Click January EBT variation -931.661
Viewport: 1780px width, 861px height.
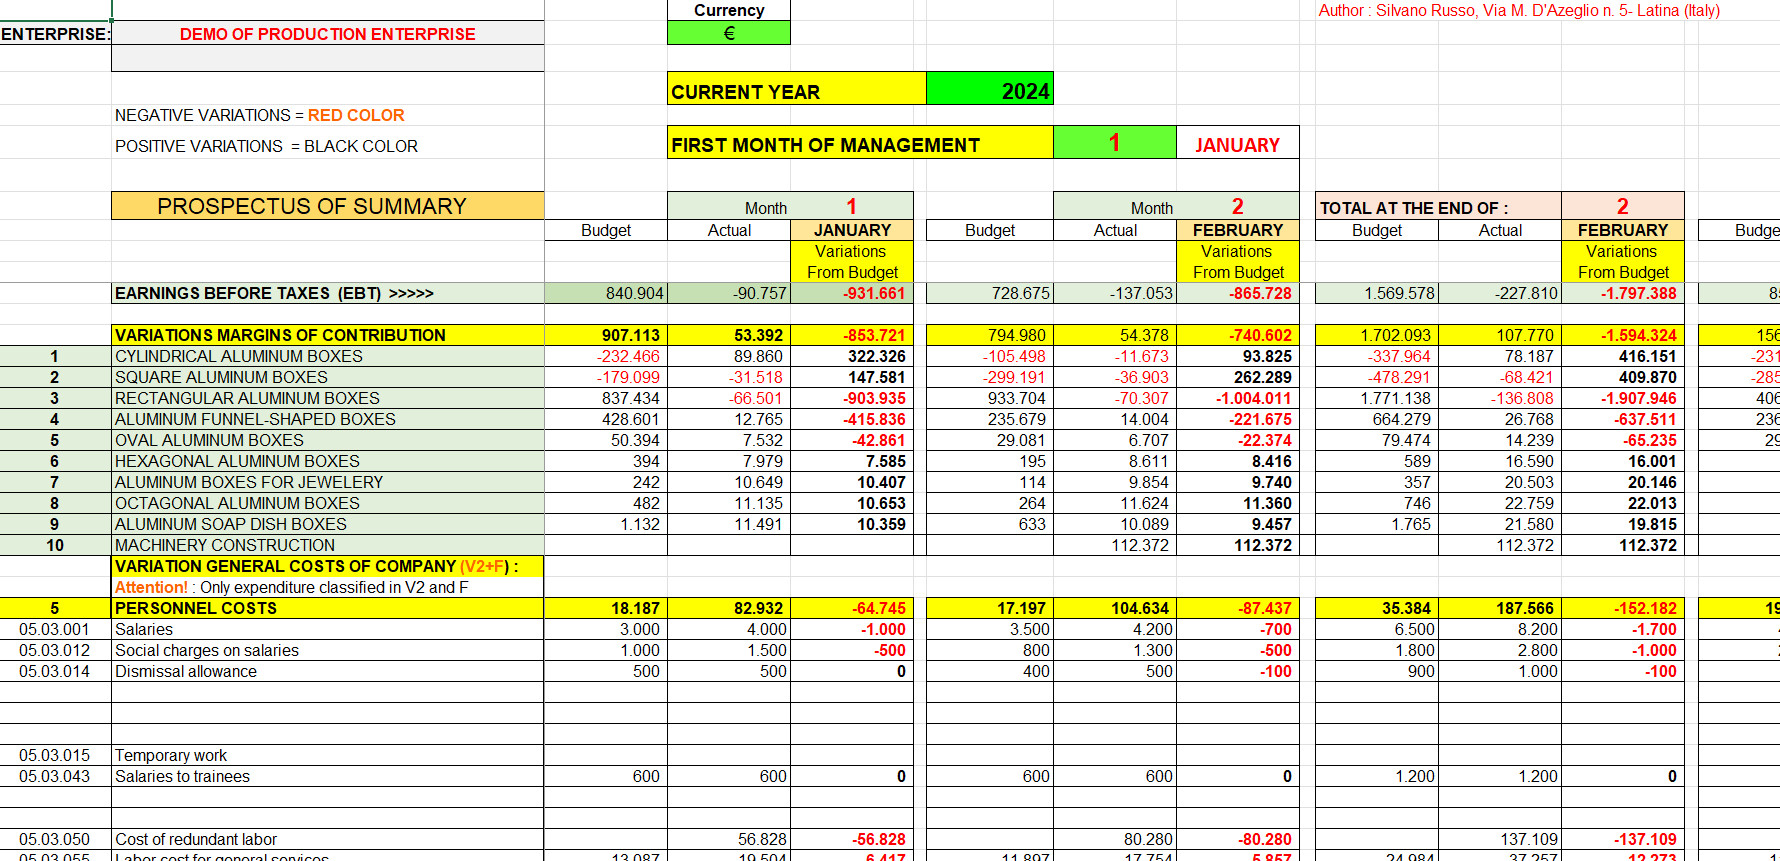tap(852, 293)
